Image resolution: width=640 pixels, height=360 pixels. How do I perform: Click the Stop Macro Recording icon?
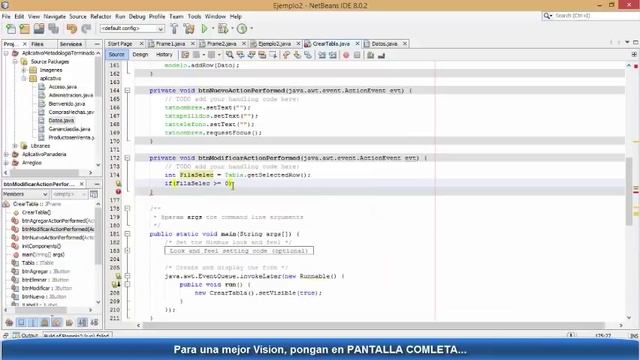[x=357, y=55]
